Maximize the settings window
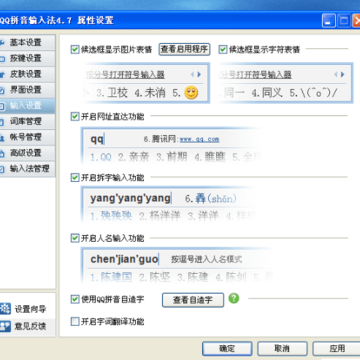 (343, 21)
